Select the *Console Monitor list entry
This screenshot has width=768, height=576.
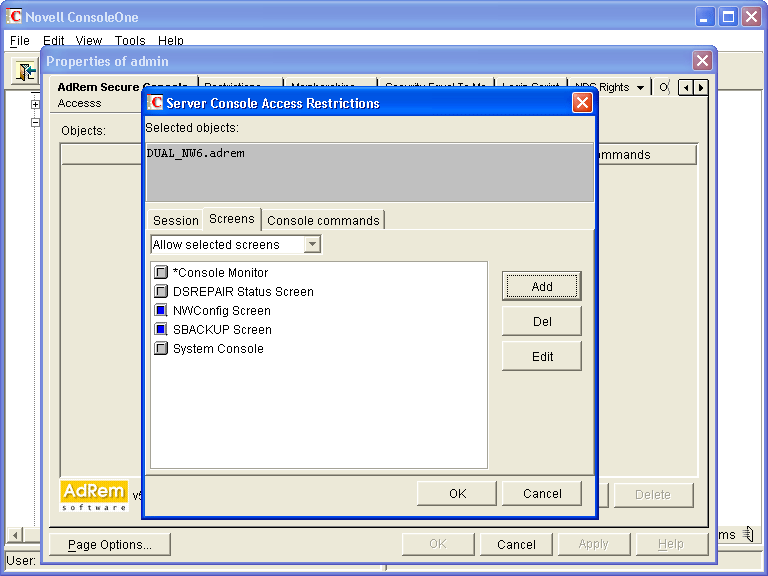[x=220, y=272]
